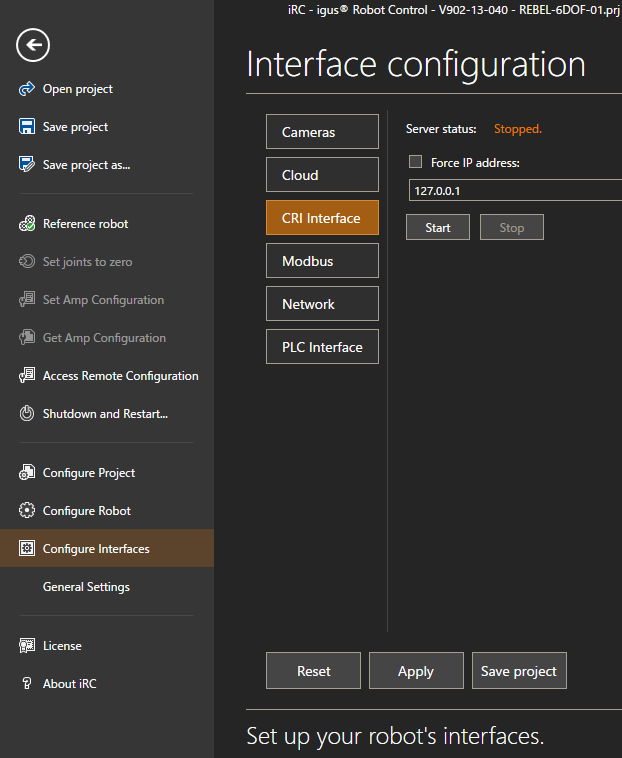Click the Save project as icon

[27, 165]
